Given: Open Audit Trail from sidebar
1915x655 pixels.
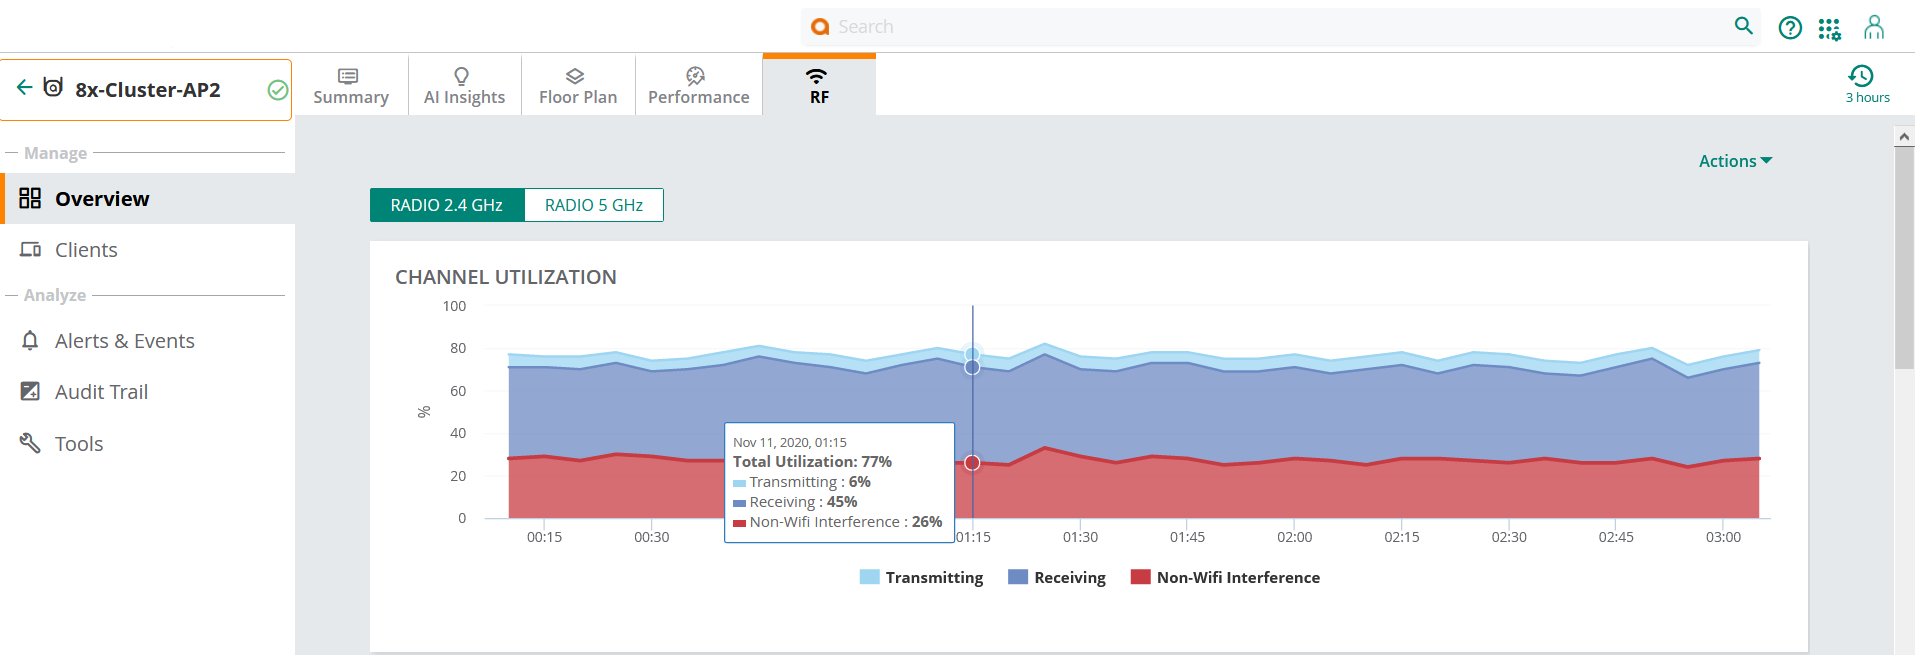Looking at the screenshot, I should 101,392.
